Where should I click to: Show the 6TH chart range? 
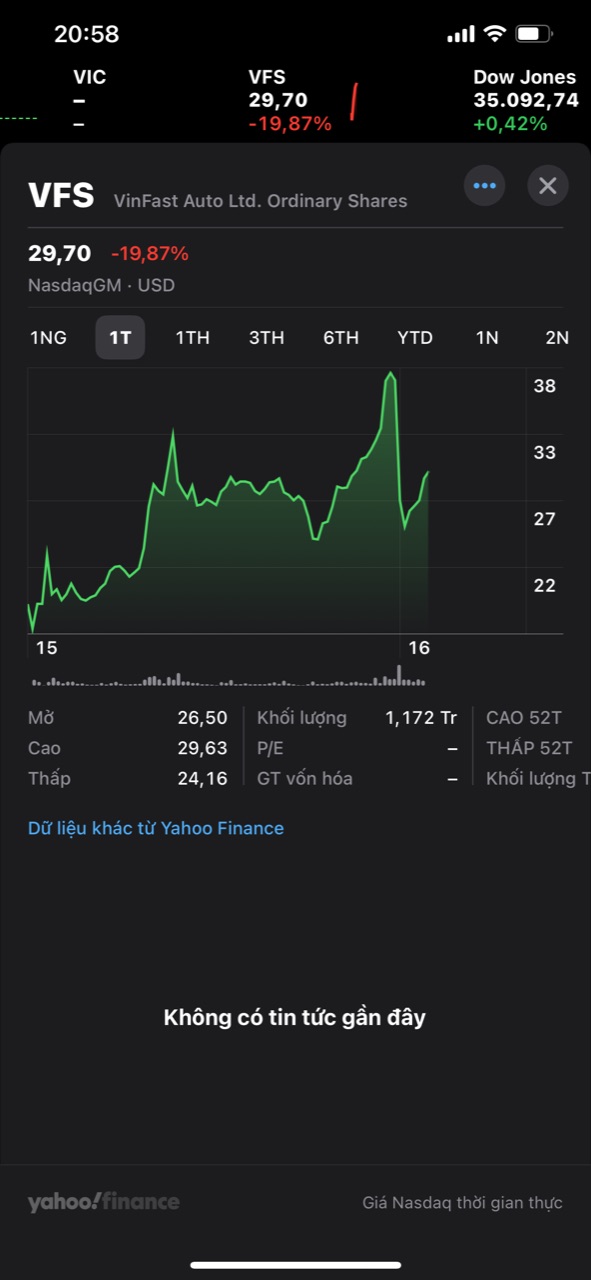point(340,338)
